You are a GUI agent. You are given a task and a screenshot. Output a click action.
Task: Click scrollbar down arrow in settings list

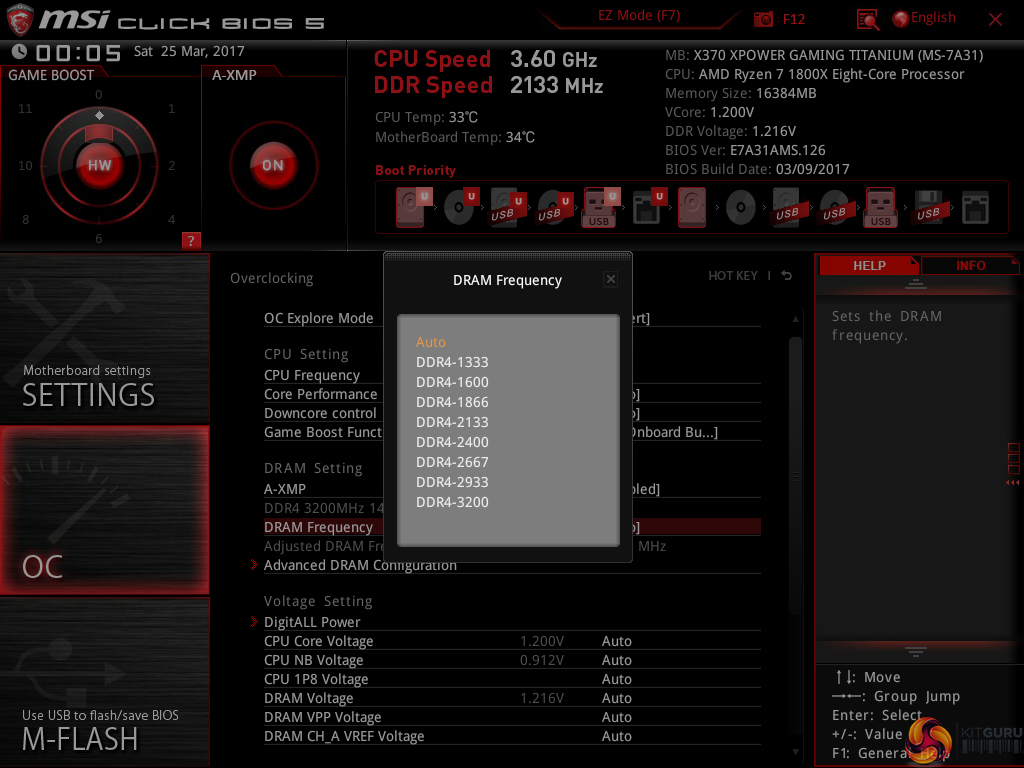pos(795,752)
